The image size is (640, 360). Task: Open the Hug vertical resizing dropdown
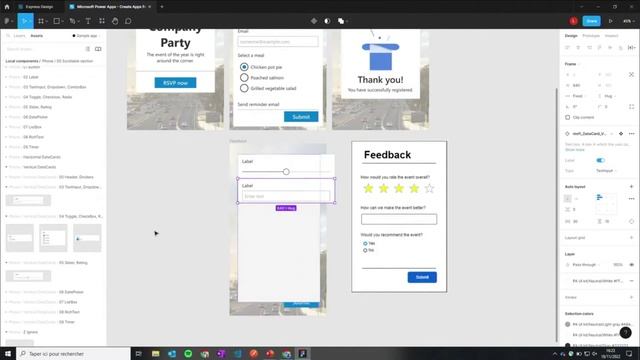(609, 96)
